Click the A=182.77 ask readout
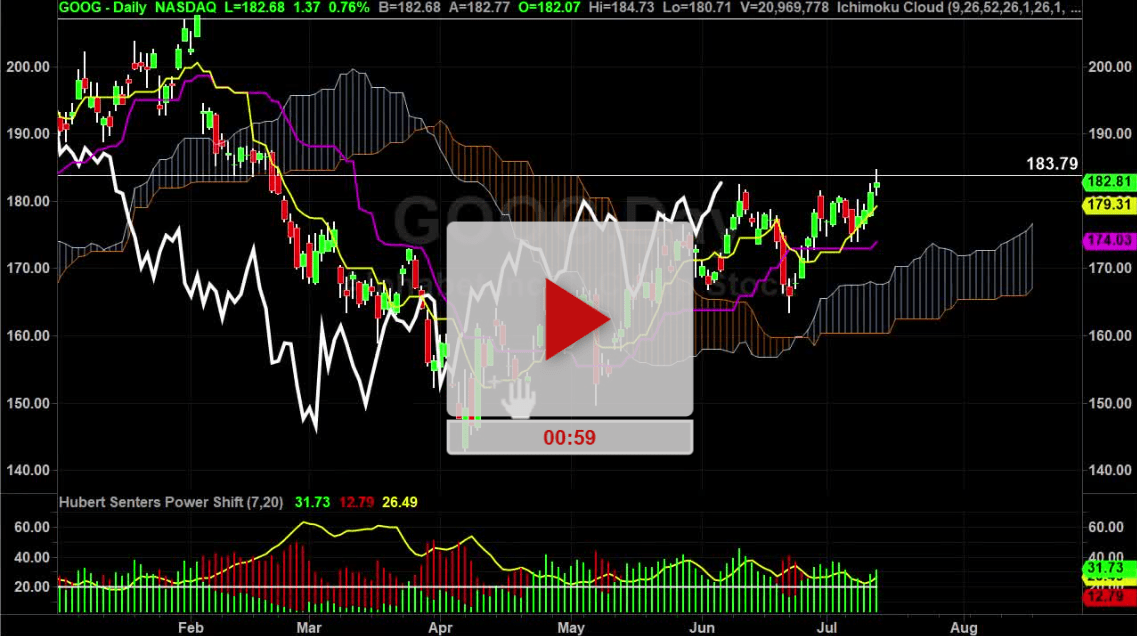This screenshot has width=1137, height=636. (x=480, y=8)
